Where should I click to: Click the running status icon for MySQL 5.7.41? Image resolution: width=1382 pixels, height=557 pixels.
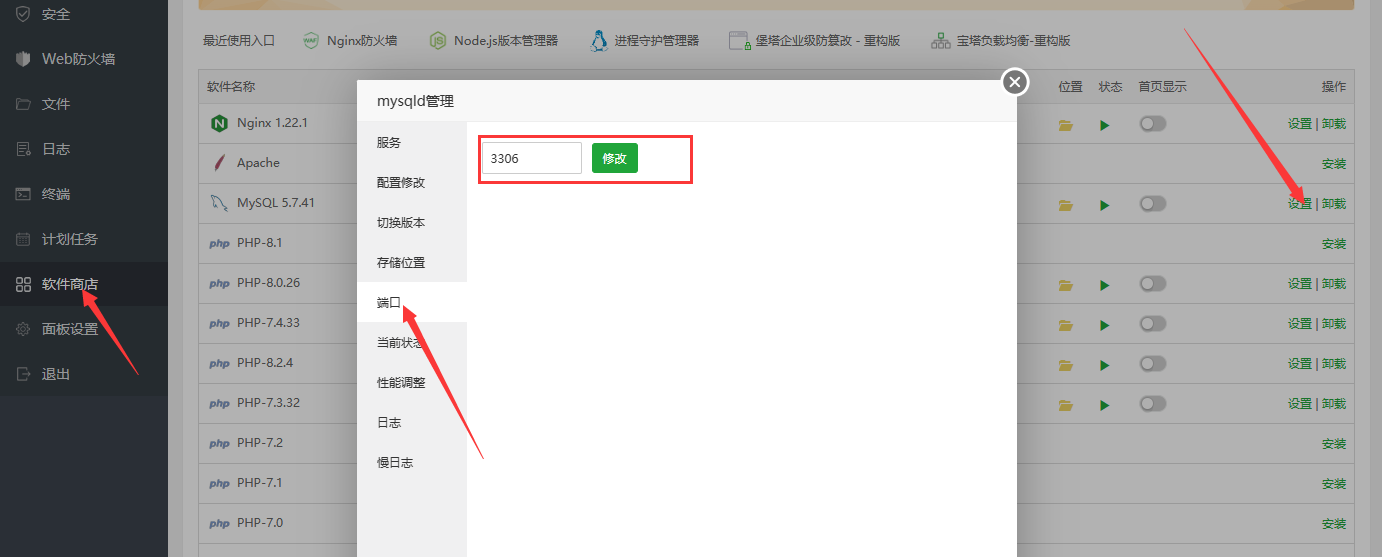[1105, 205]
